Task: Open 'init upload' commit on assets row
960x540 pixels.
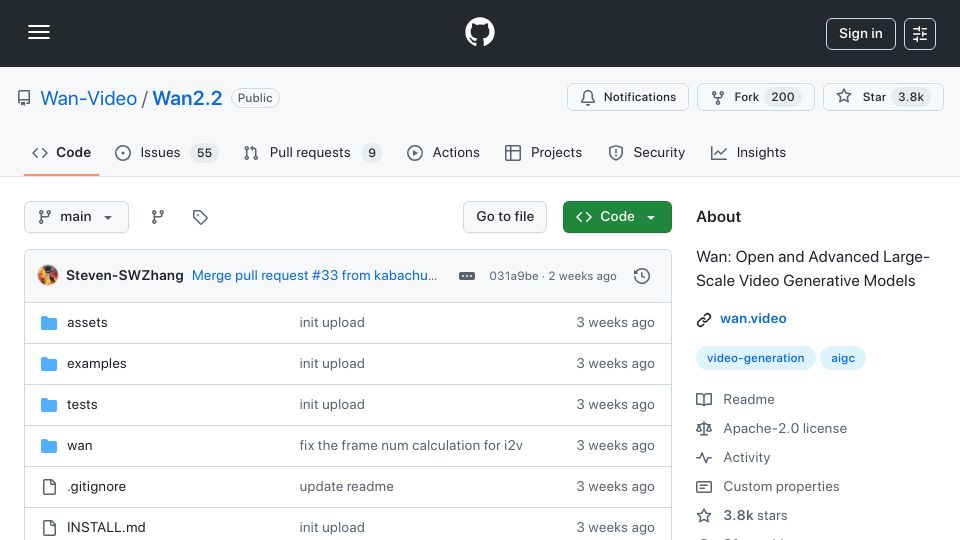Action: pyautogui.click(x=332, y=323)
